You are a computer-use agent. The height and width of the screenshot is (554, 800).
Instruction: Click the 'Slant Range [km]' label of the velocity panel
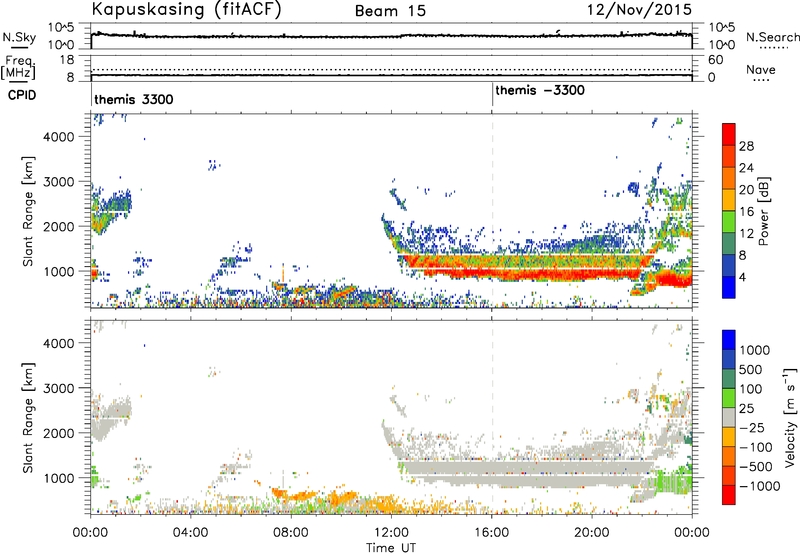pos(28,418)
